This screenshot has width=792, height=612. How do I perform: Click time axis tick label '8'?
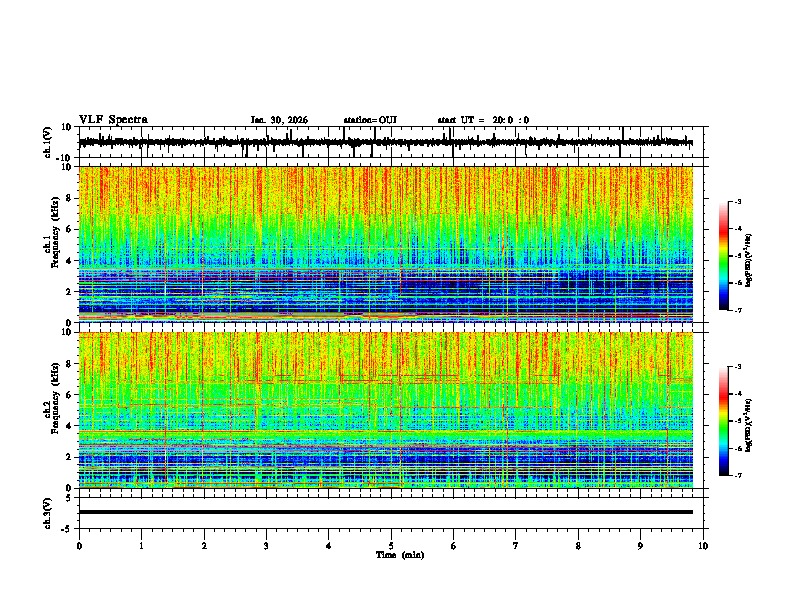tap(578, 546)
